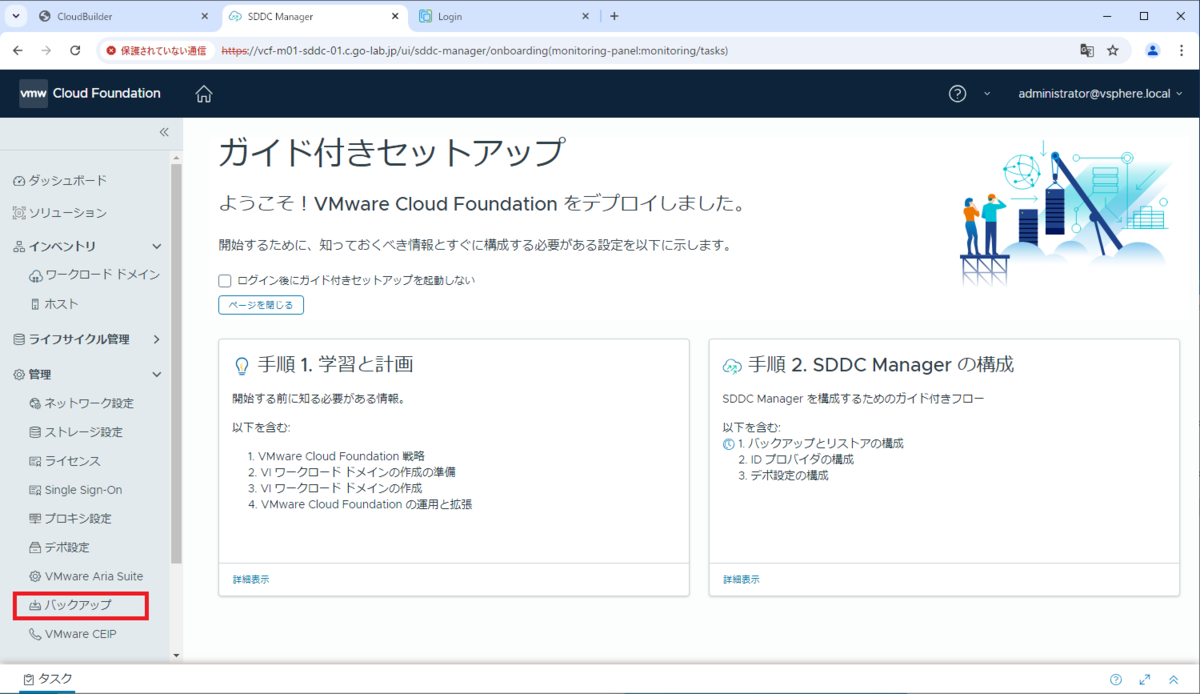This screenshot has width=1200, height=694.
Task: Switch to the CloudBuilder browser tab
Action: (124, 17)
